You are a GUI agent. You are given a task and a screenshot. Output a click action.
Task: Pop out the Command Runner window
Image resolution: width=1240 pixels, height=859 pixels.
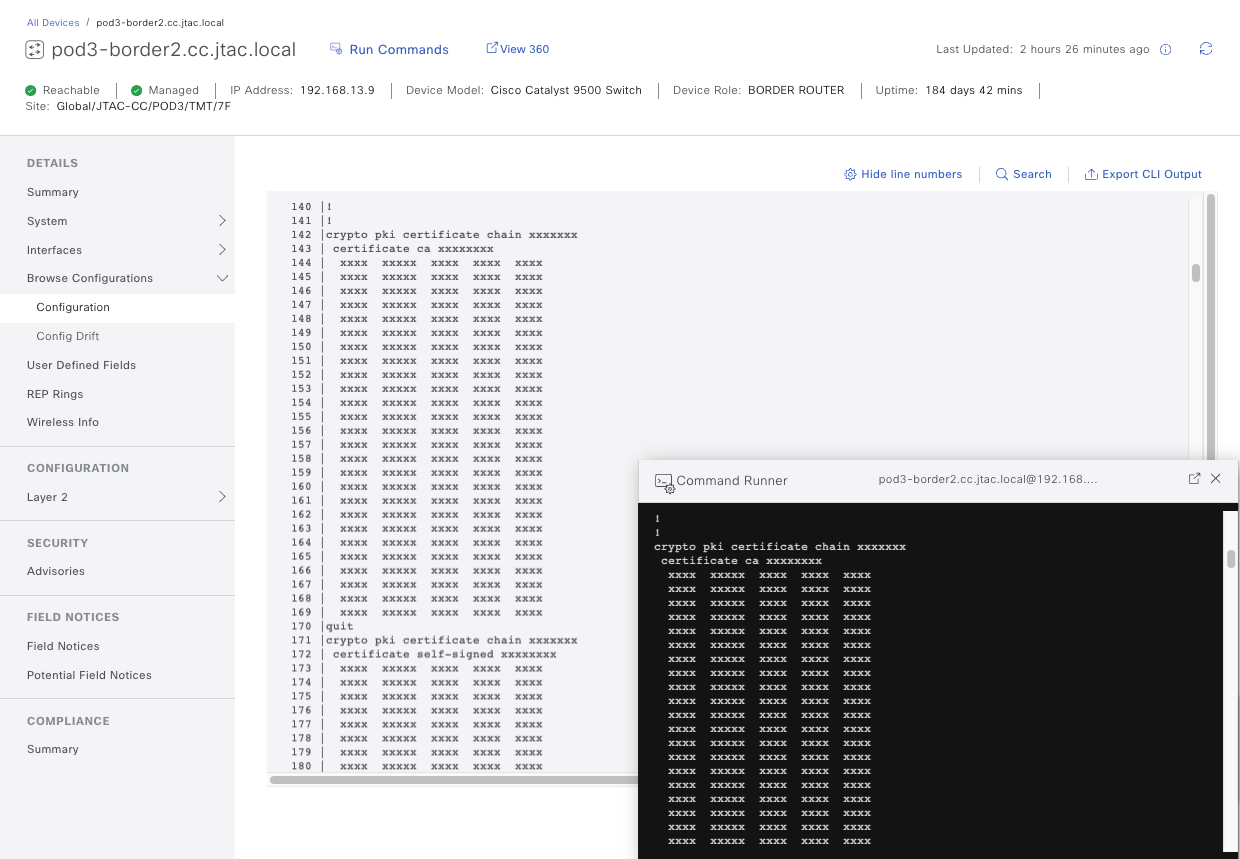tap(1194, 479)
